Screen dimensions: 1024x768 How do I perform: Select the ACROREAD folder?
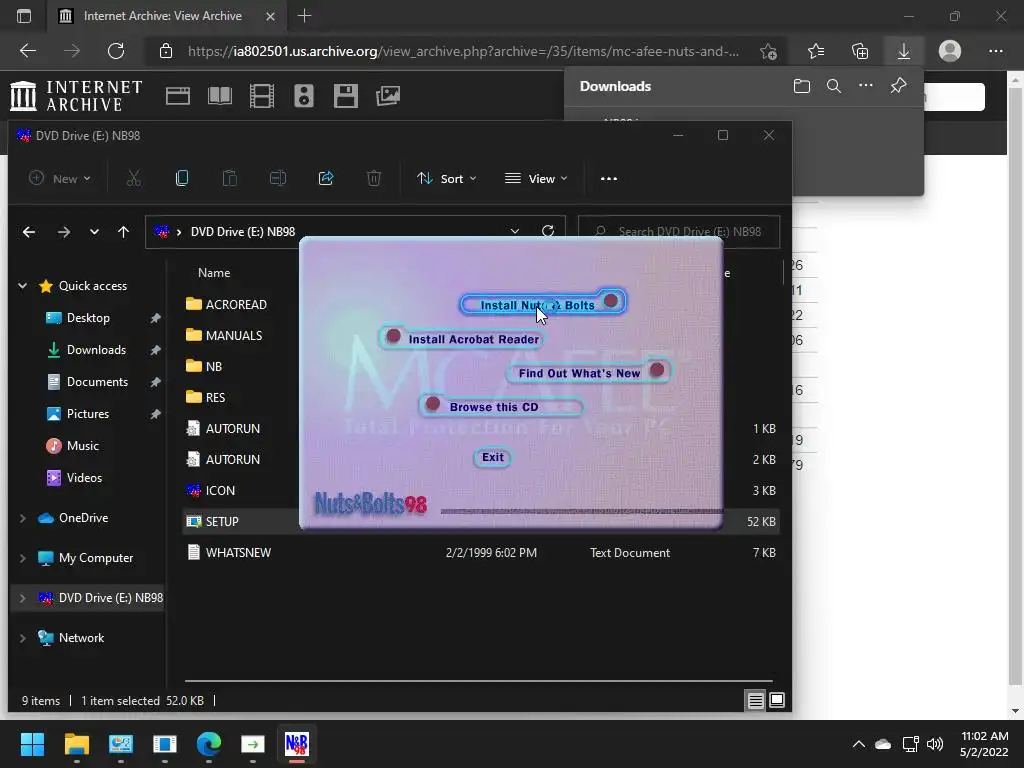(236, 304)
